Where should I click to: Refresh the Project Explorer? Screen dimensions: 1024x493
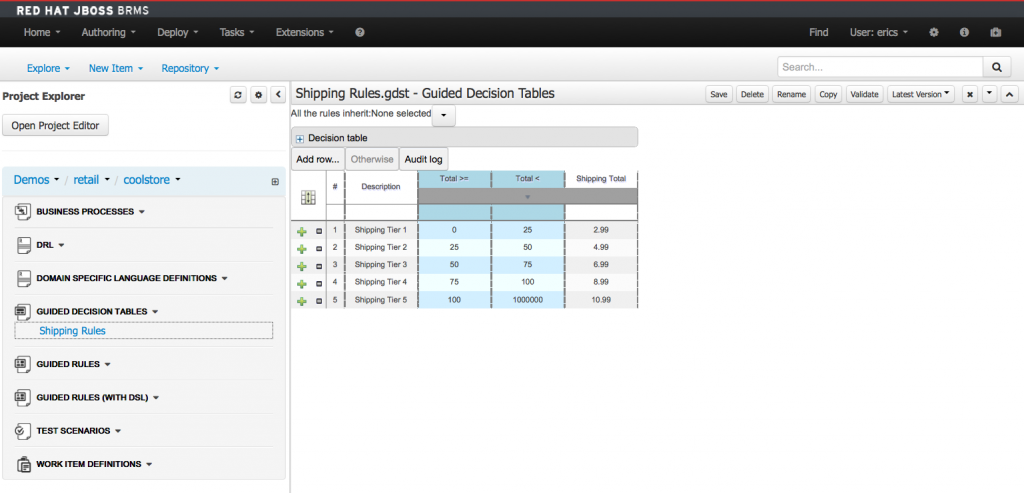tap(238, 95)
